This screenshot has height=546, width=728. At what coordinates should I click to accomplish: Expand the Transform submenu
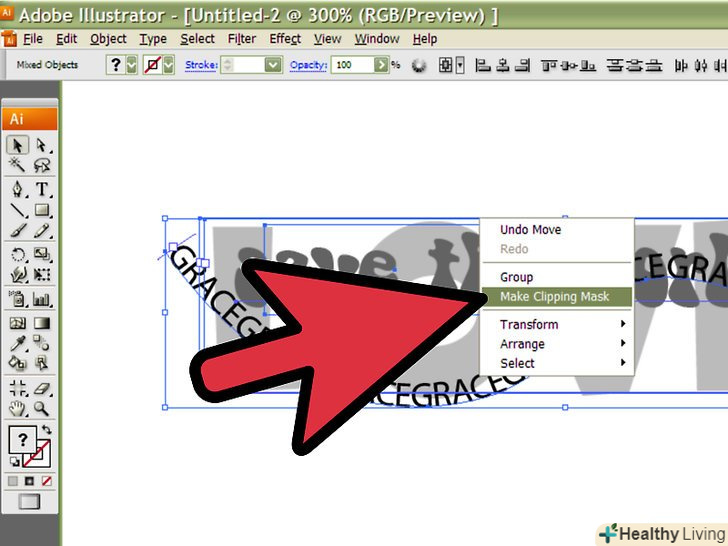[x=557, y=324]
